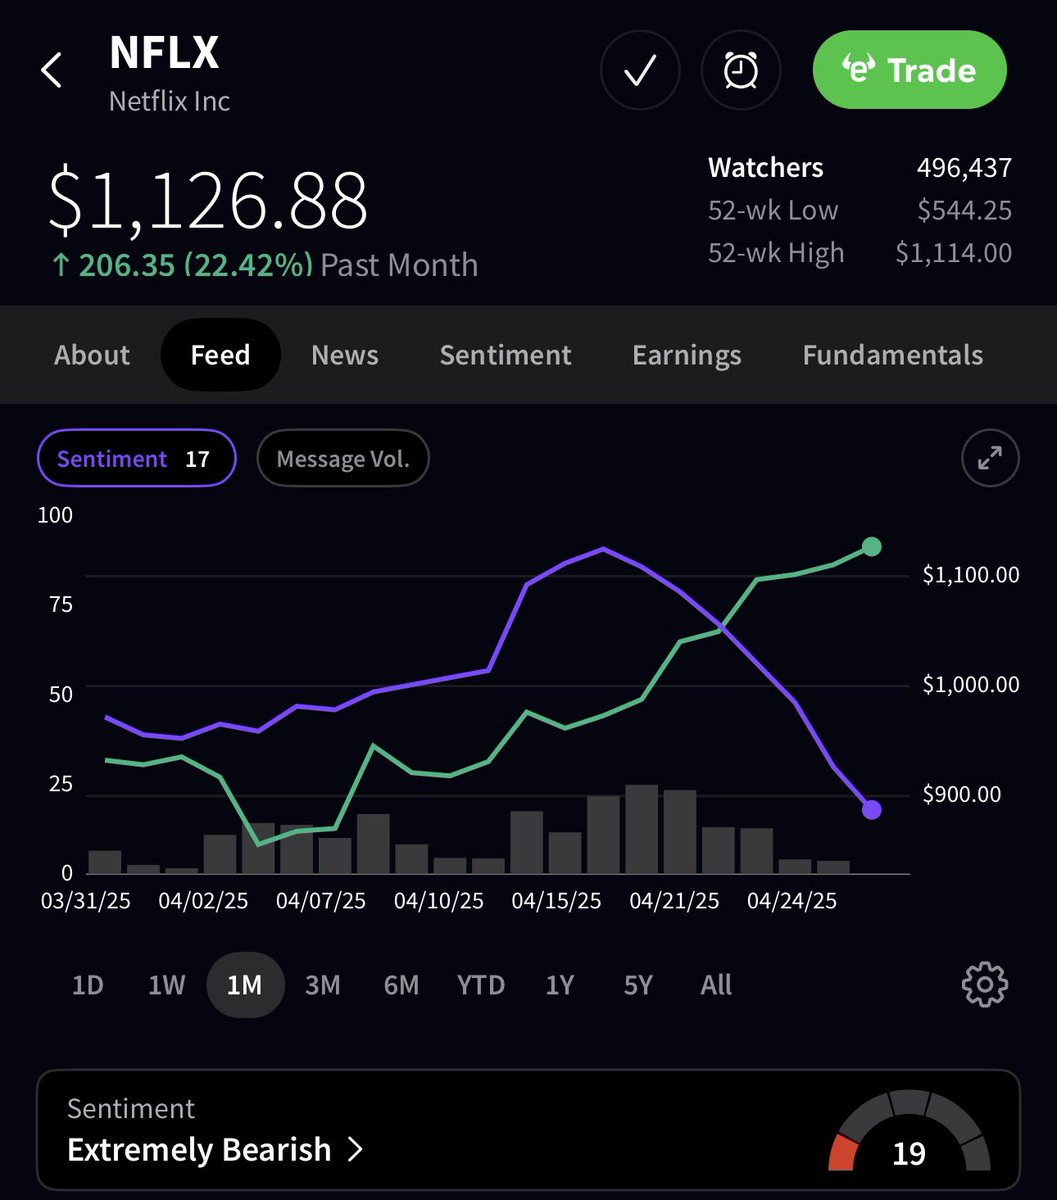This screenshot has height=1200, width=1057.
Task: Tap the green Trade button
Action: click(x=909, y=70)
